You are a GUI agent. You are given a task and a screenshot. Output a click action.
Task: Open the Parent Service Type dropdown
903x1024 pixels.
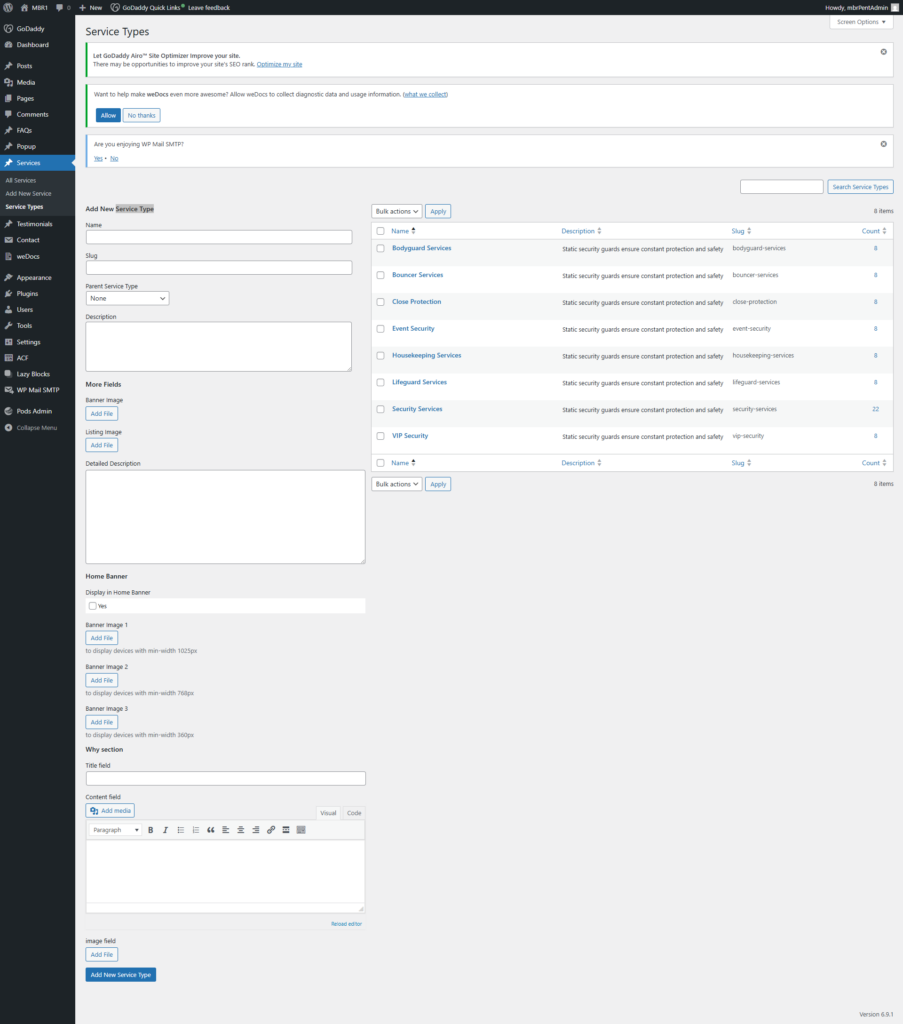[127, 298]
